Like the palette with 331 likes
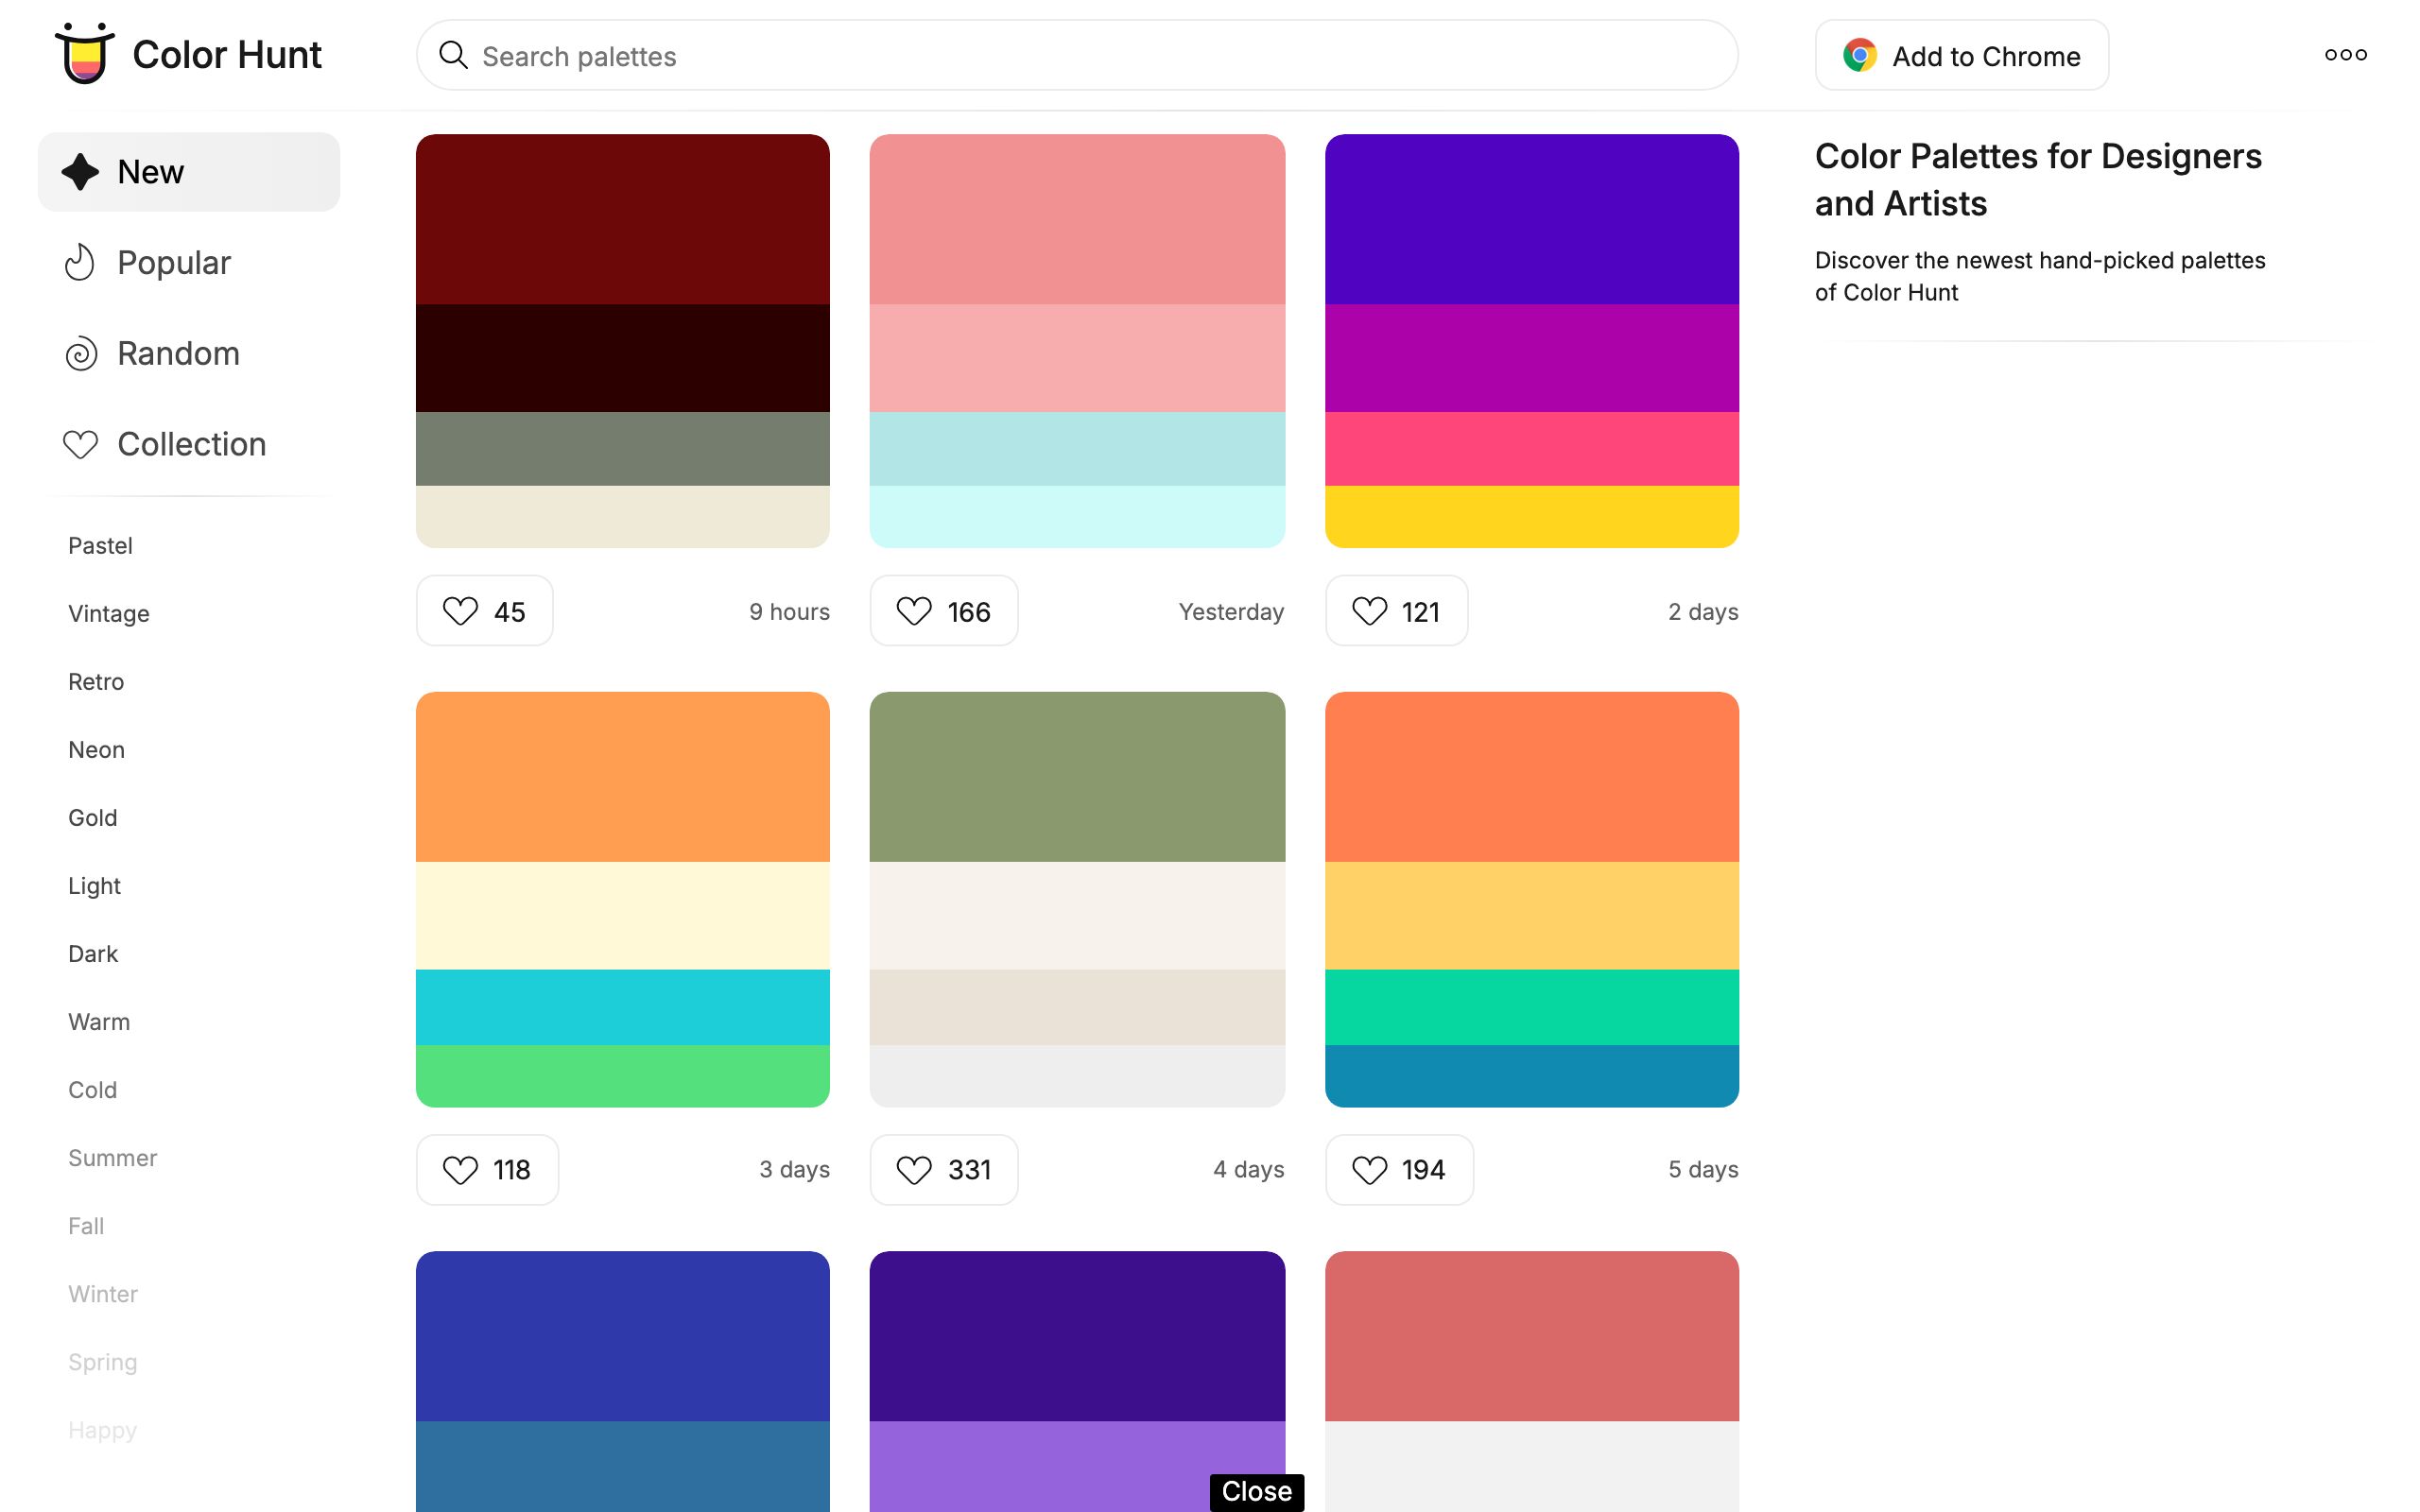Screen dimensions: 2420x1512 944,1169
